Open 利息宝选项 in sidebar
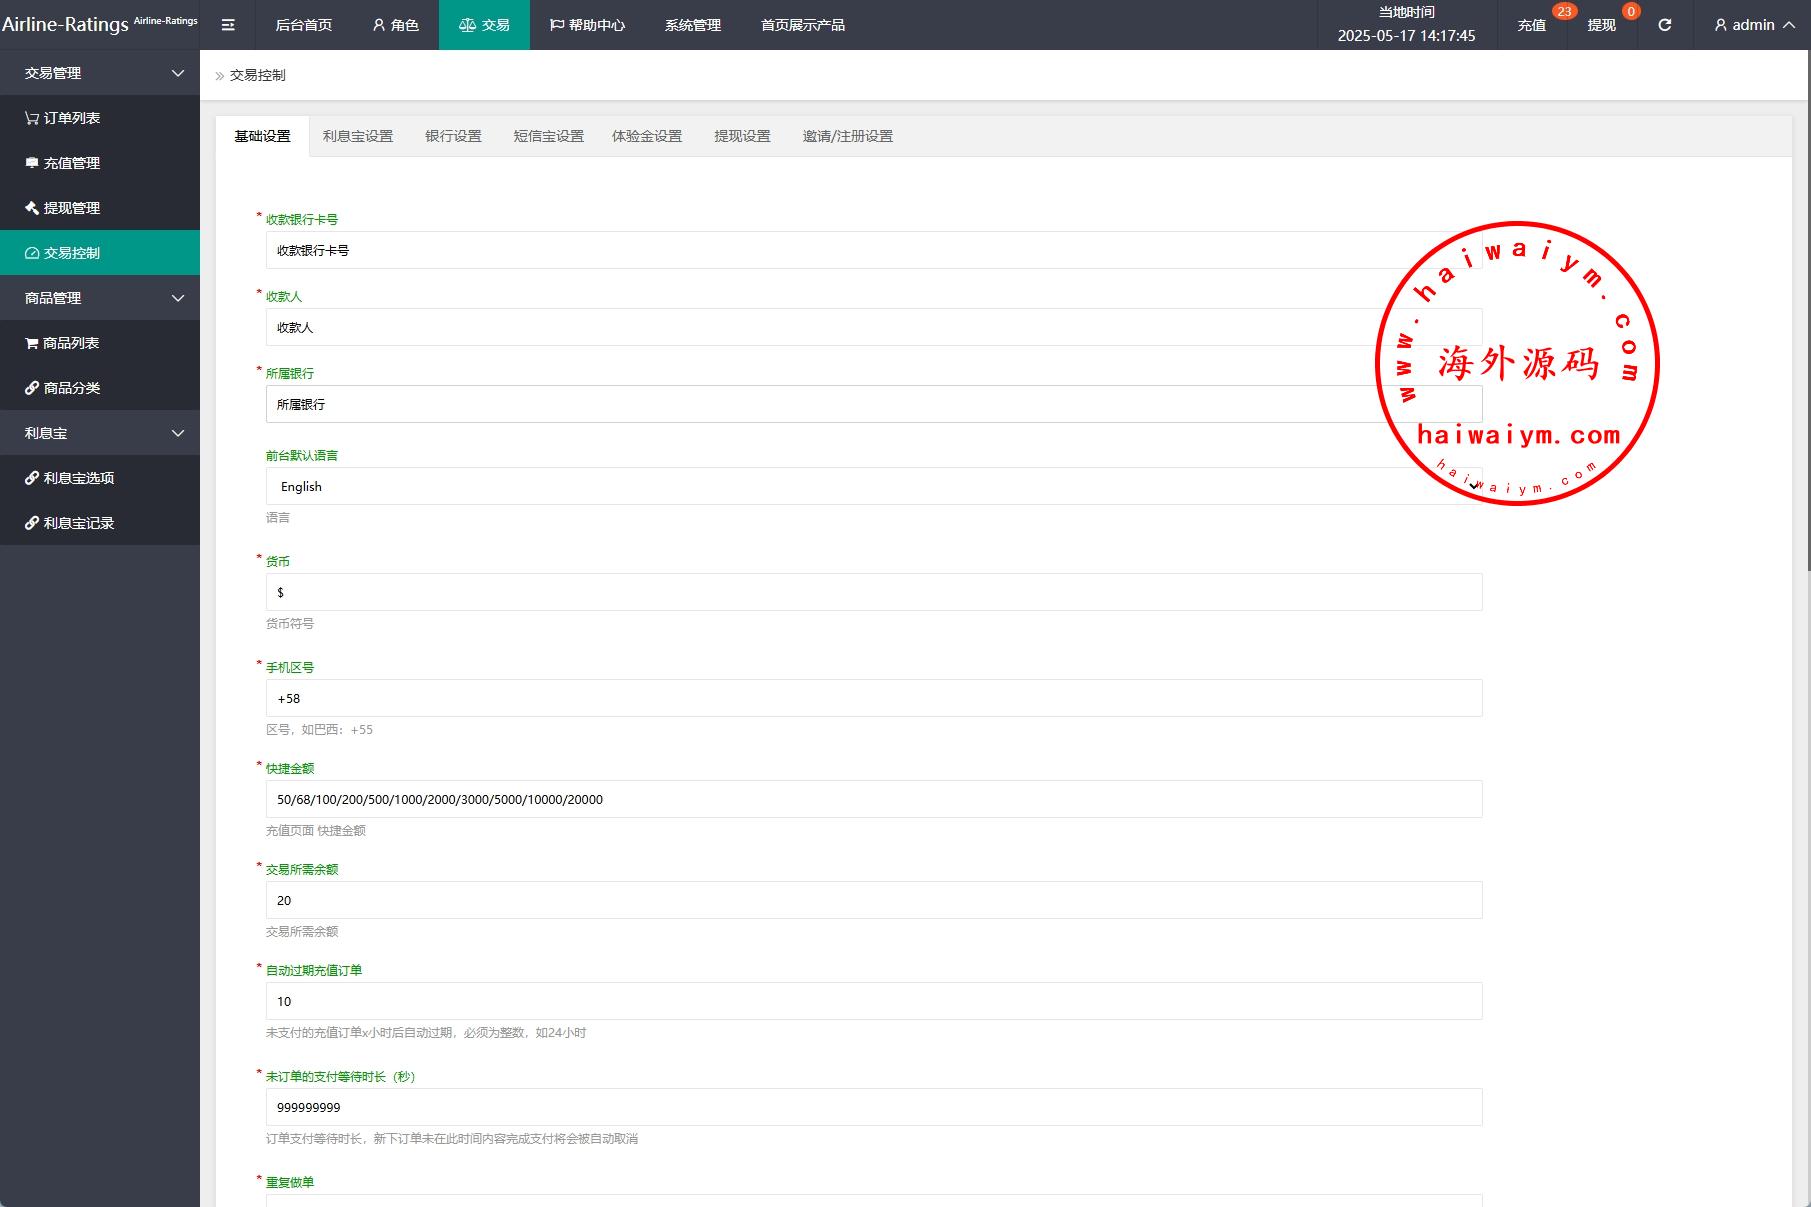The image size is (1811, 1207). coord(70,478)
